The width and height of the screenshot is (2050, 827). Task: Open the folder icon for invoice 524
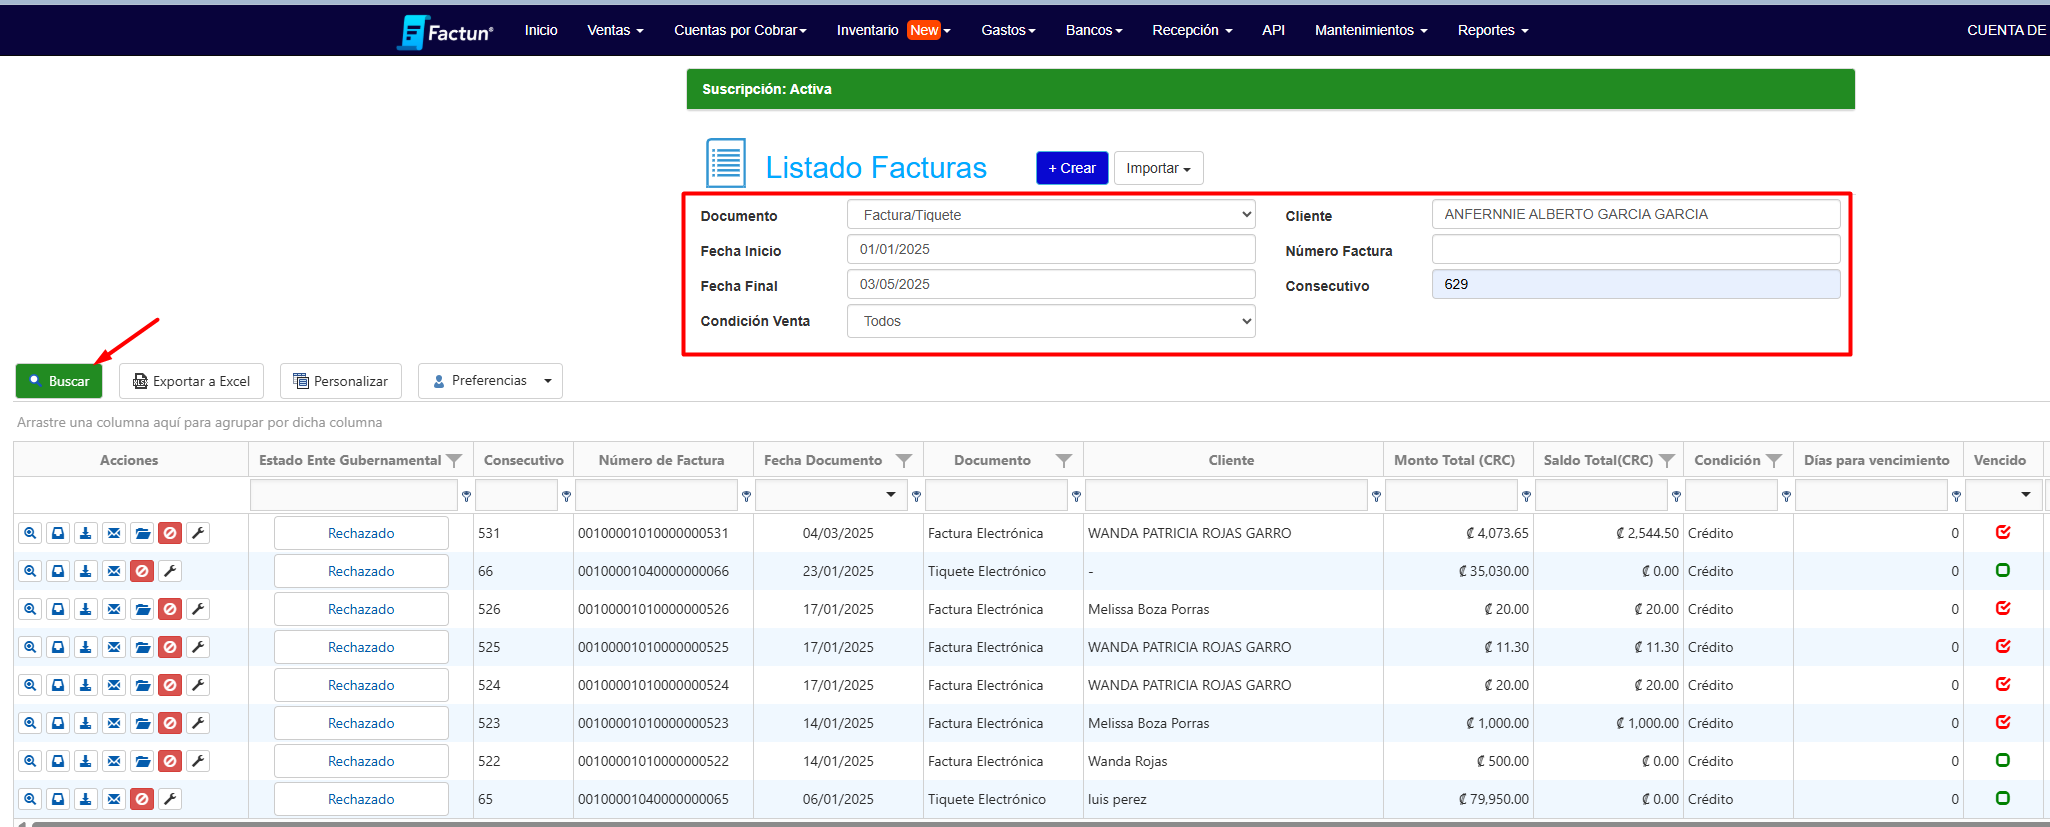[142, 685]
